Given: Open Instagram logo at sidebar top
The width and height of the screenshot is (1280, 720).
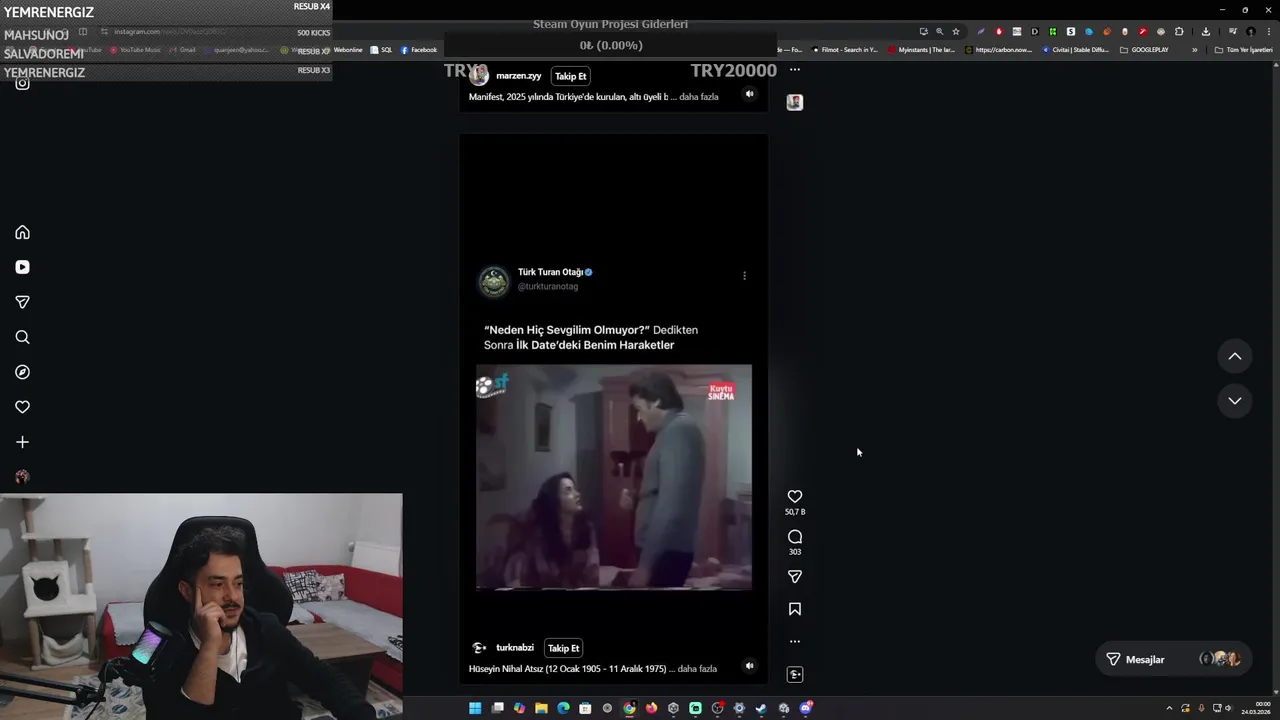Looking at the screenshot, I should click(x=22, y=83).
